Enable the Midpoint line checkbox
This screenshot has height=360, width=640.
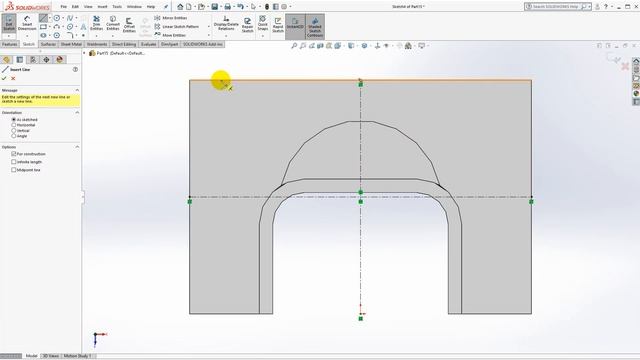pos(14,170)
